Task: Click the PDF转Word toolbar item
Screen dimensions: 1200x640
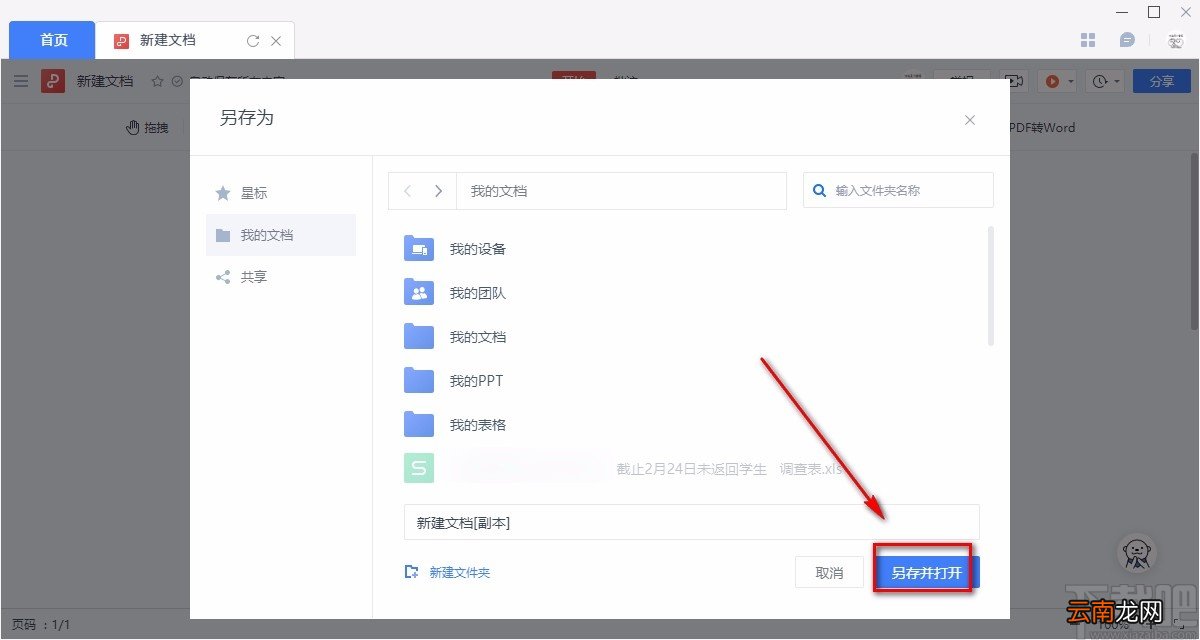Action: coord(1042,128)
